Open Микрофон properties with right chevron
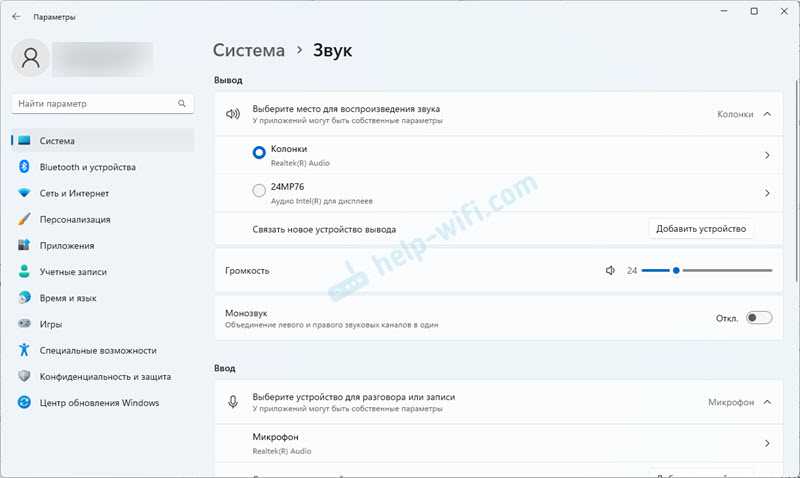The height and width of the screenshot is (478, 800). point(767,443)
